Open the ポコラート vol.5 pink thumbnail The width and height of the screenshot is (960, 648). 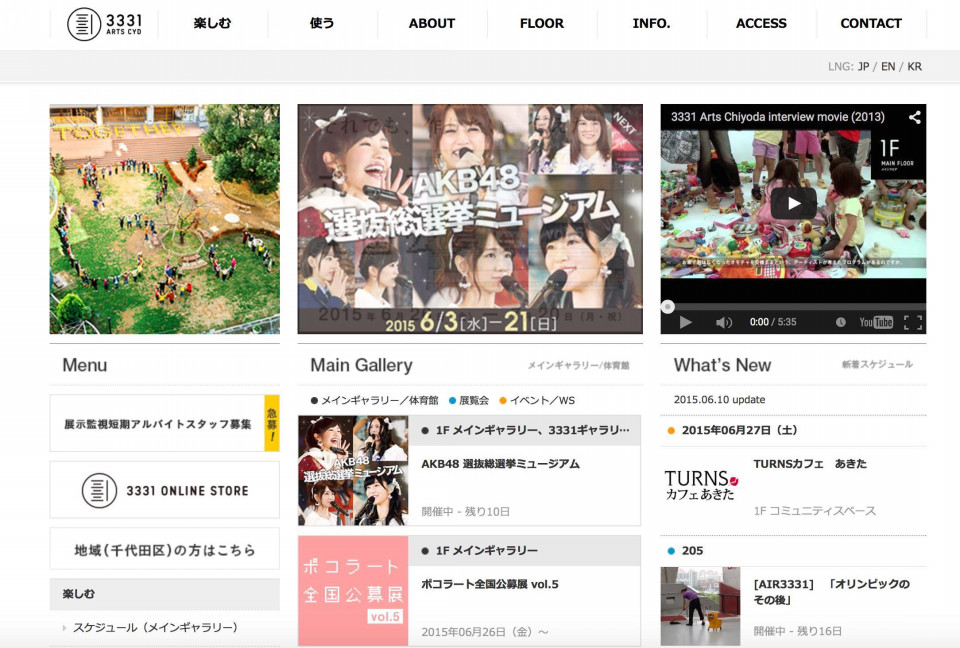[x=353, y=591]
